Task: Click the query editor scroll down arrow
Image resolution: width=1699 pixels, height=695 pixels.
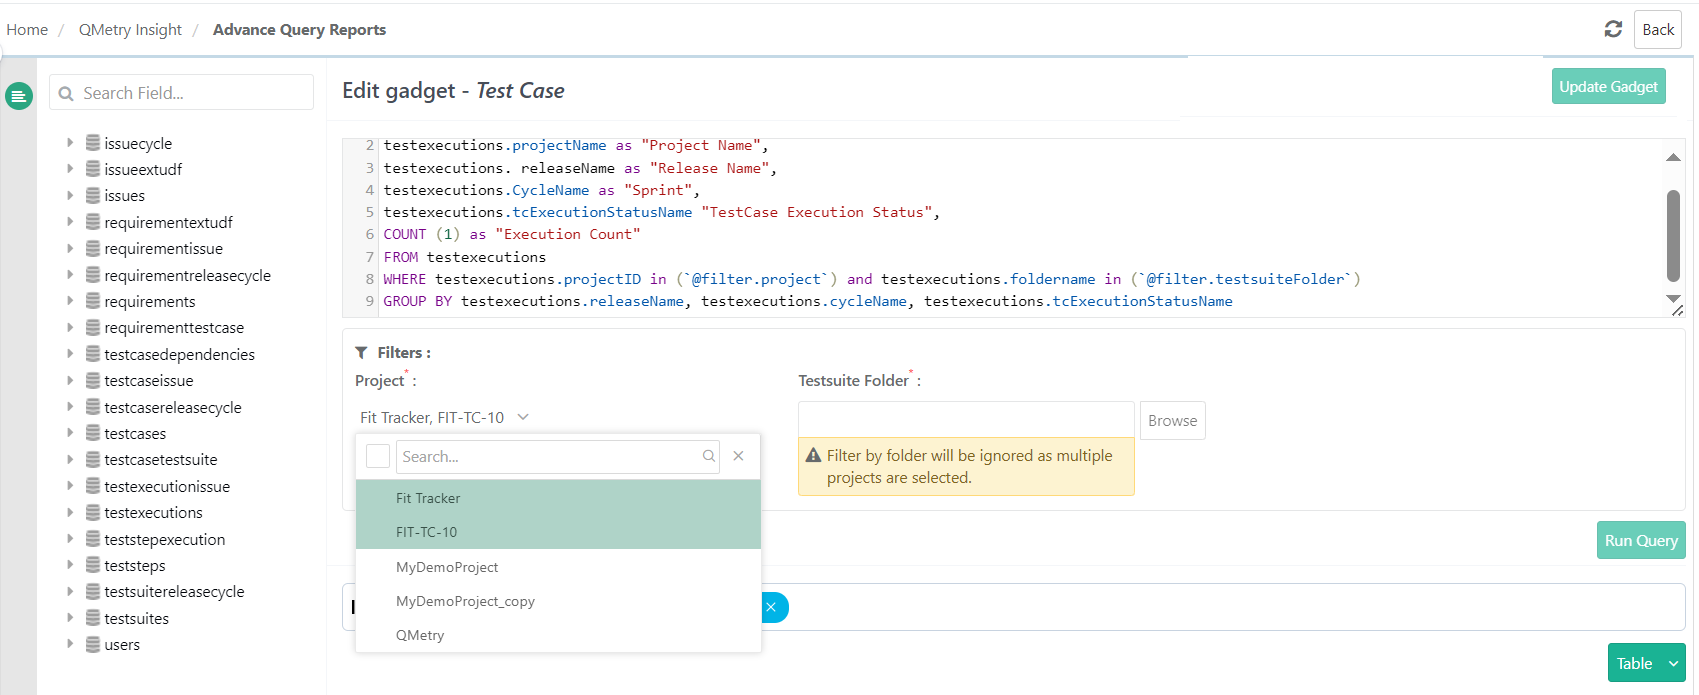Action: point(1673,298)
